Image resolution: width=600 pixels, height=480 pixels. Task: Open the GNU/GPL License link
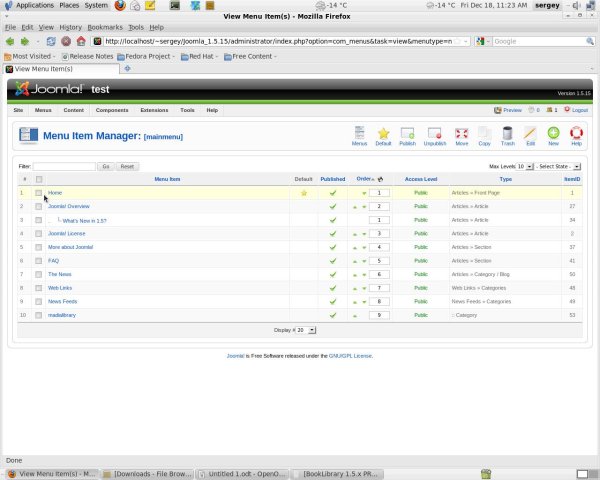click(x=350, y=356)
